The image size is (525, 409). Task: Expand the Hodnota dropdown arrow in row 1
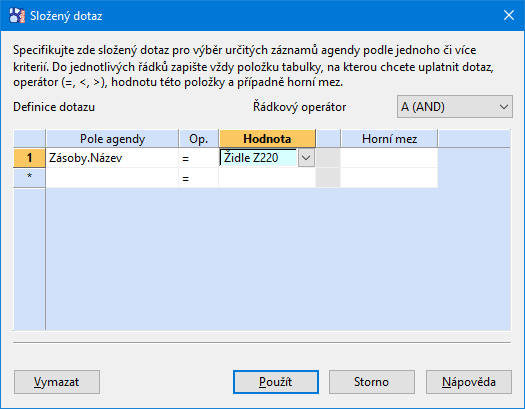tap(306, 158)
